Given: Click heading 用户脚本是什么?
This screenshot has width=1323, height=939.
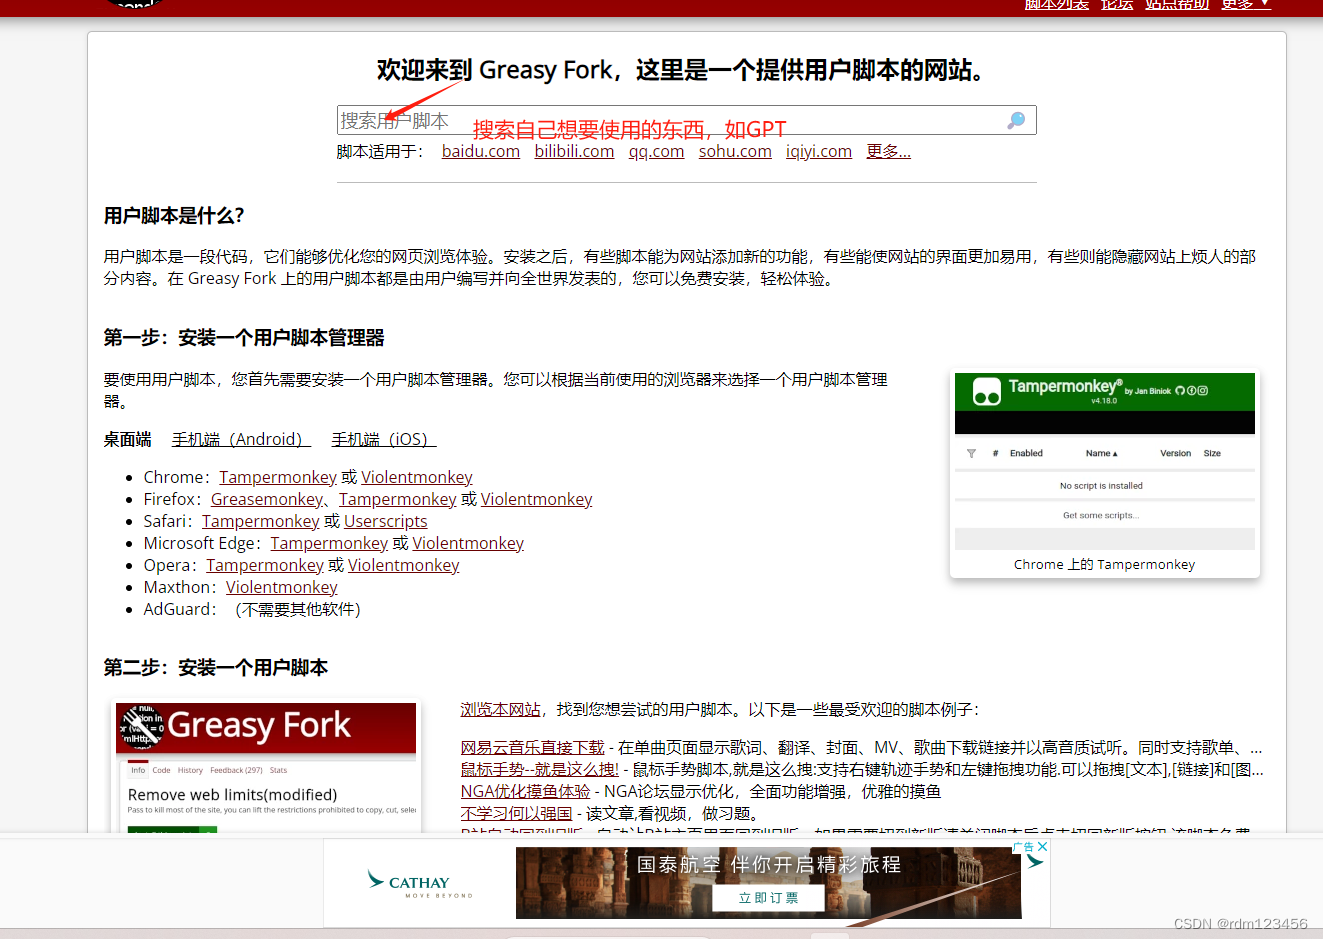Looking at the screenshot, I should [x=174, y=216].
